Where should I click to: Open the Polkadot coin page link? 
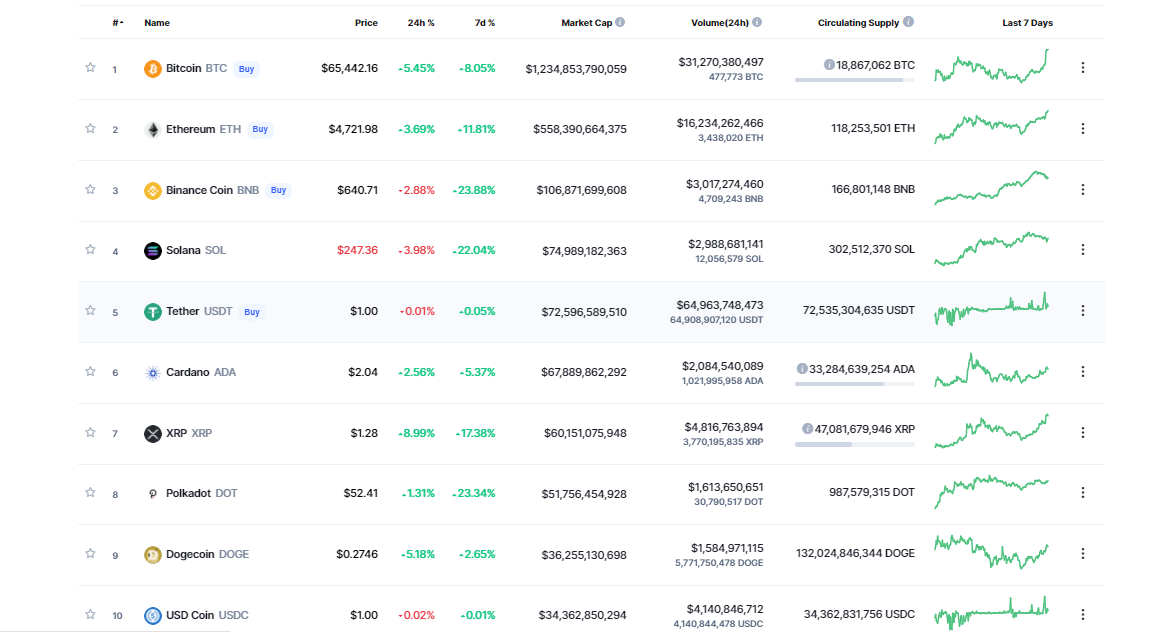tap(202, 493)
